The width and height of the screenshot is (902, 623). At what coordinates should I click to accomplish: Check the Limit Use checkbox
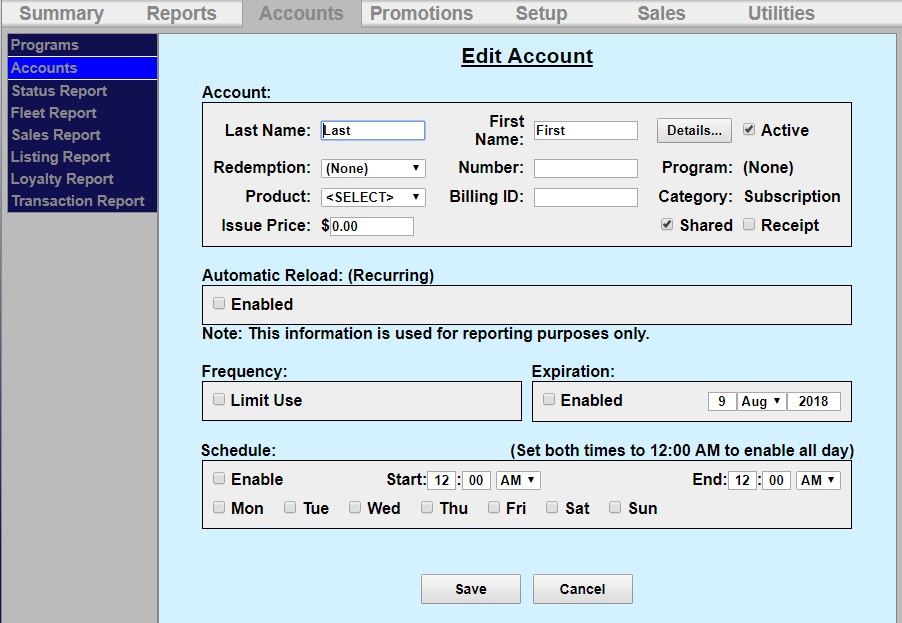[x=219, y=400]
